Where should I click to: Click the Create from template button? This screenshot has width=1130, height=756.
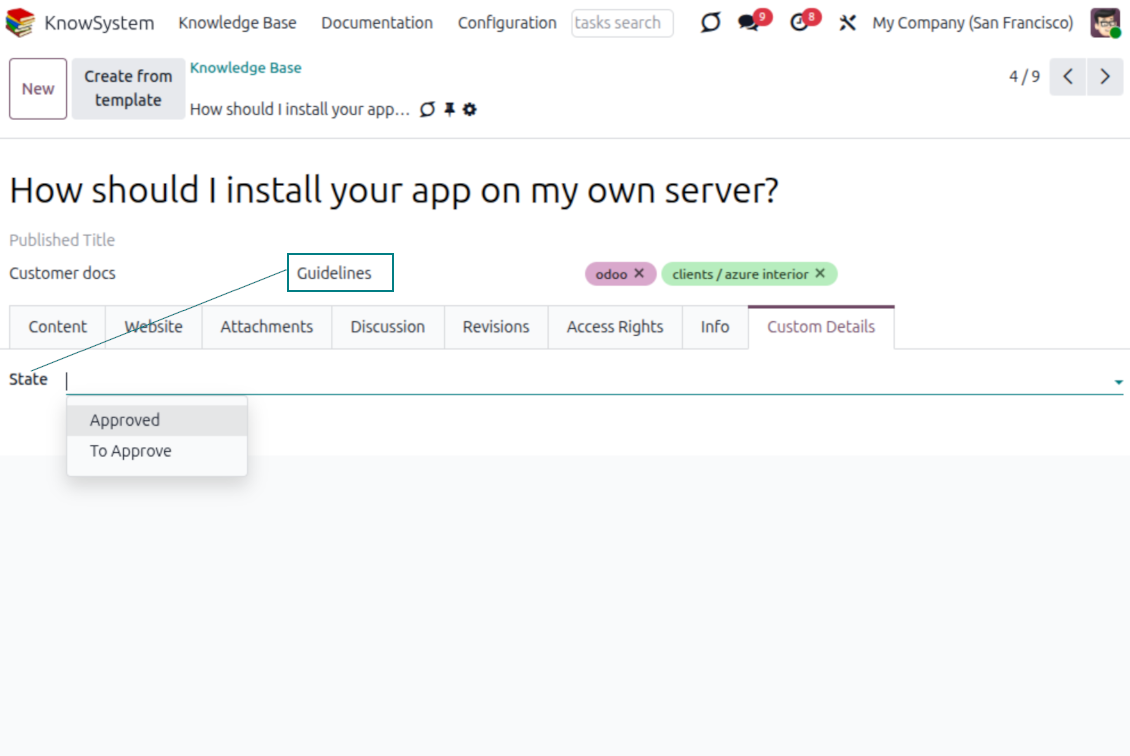128,89
